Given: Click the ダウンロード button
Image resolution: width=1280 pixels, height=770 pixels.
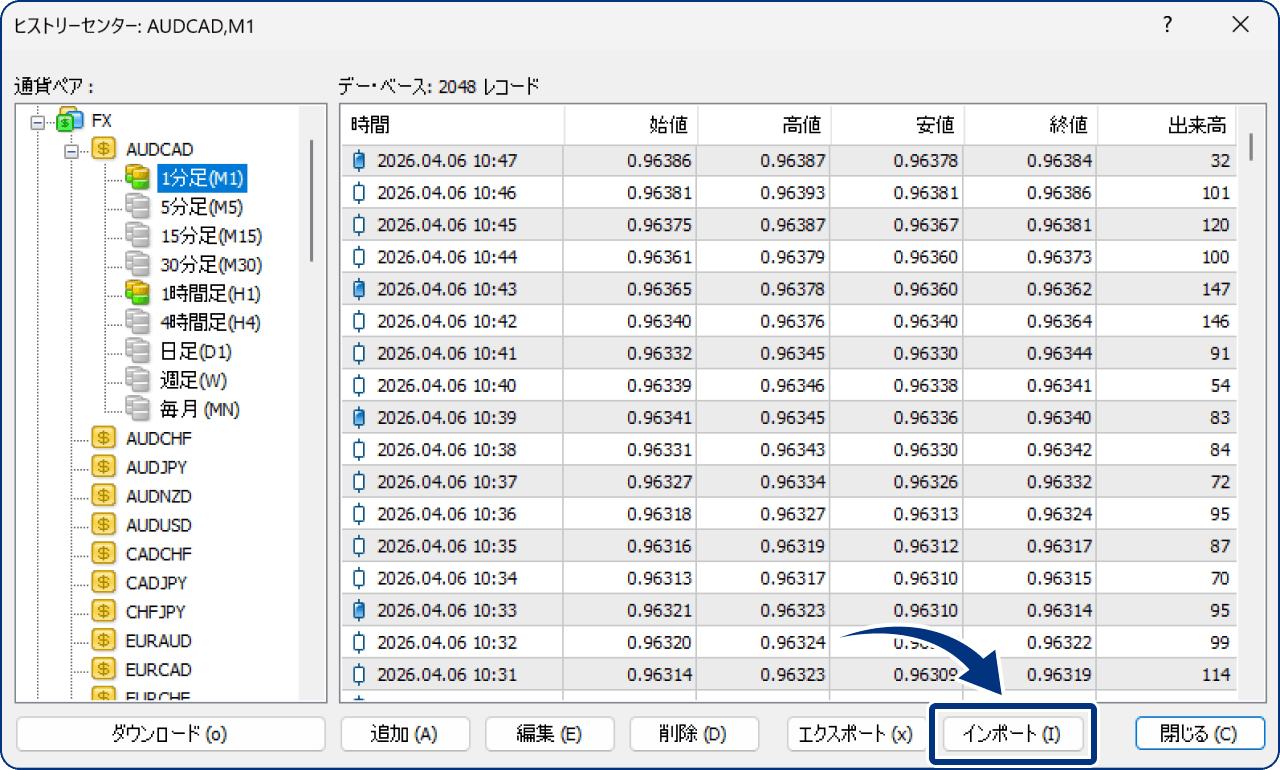Looking at the screenshot, I should tap(170, 733).
